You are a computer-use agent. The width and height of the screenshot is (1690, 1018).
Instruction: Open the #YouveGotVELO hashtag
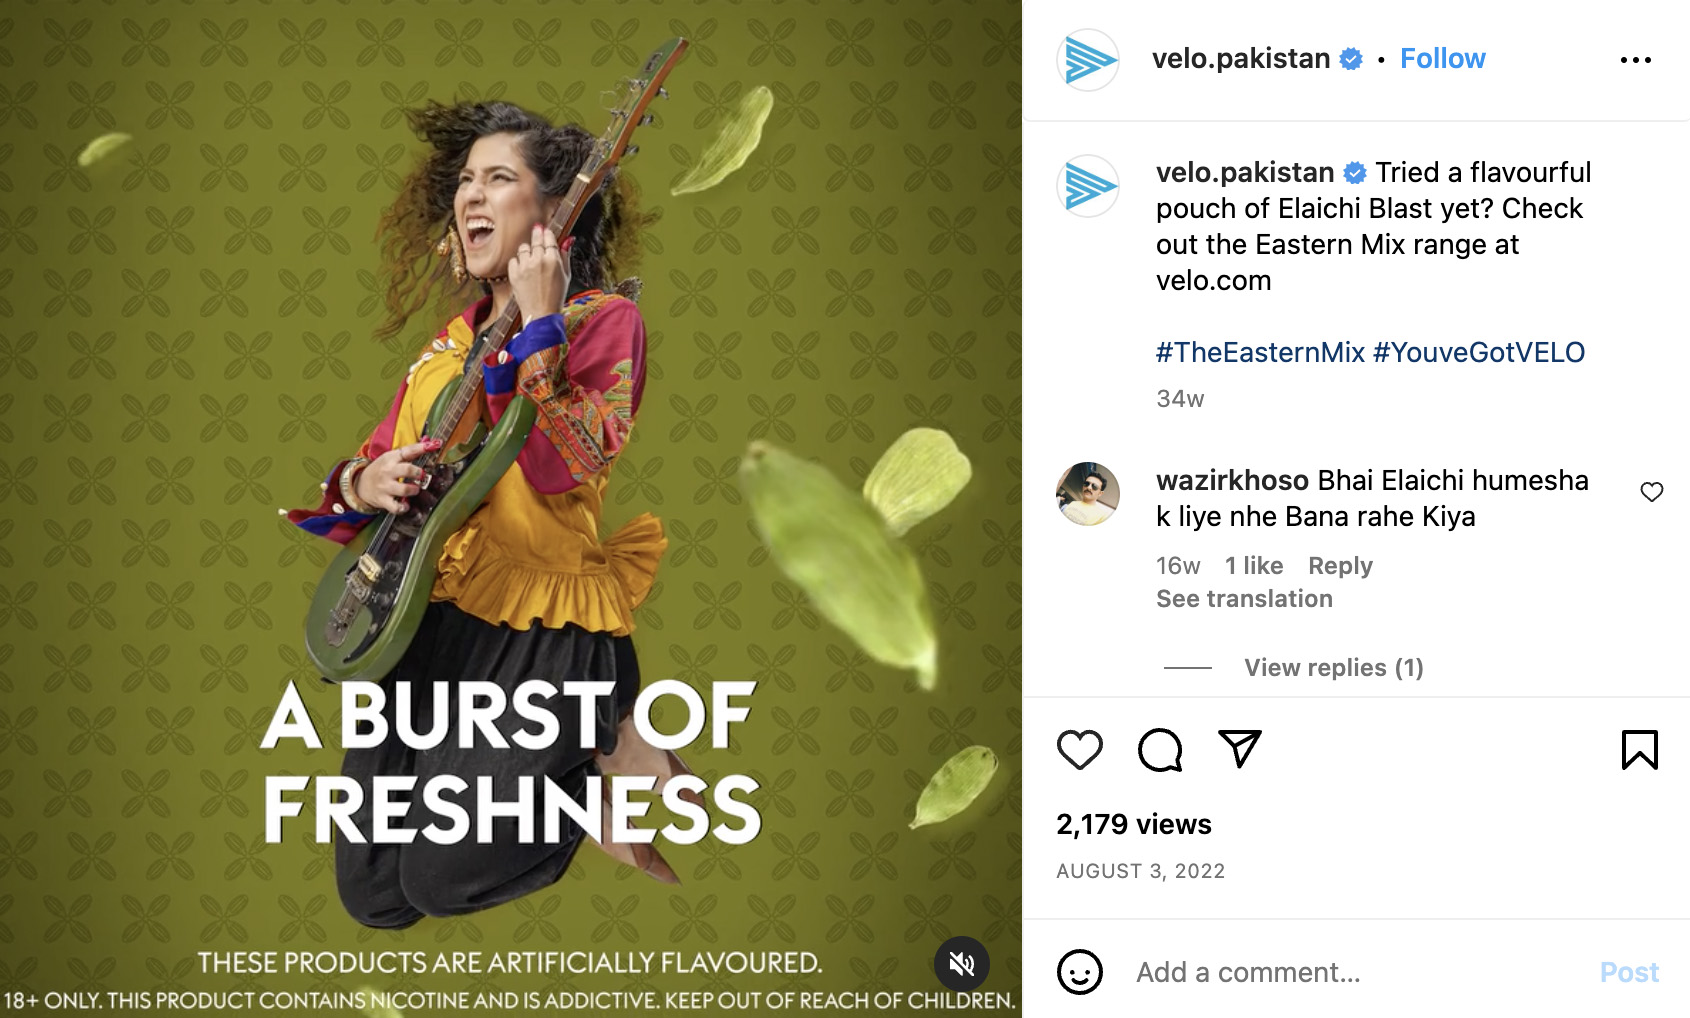coord(1479,352)
